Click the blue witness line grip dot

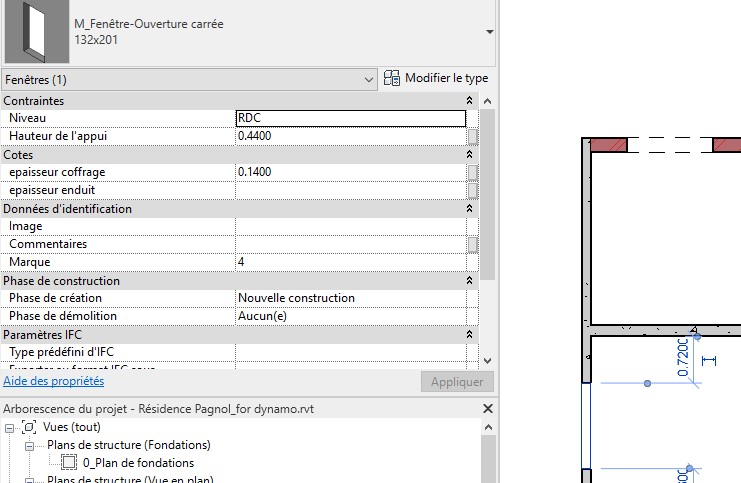647,383
